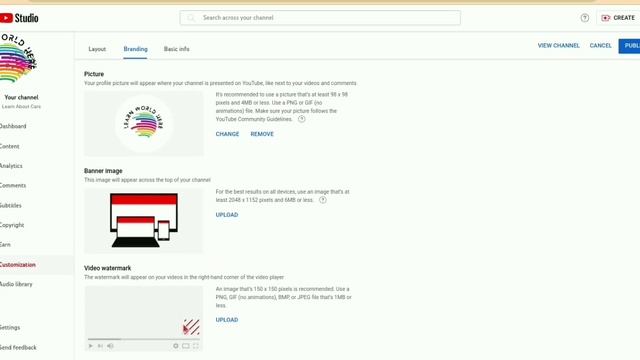640x360 pixels.
Task: Click UPLOAD for the video watermark
Action: [227, 320]
